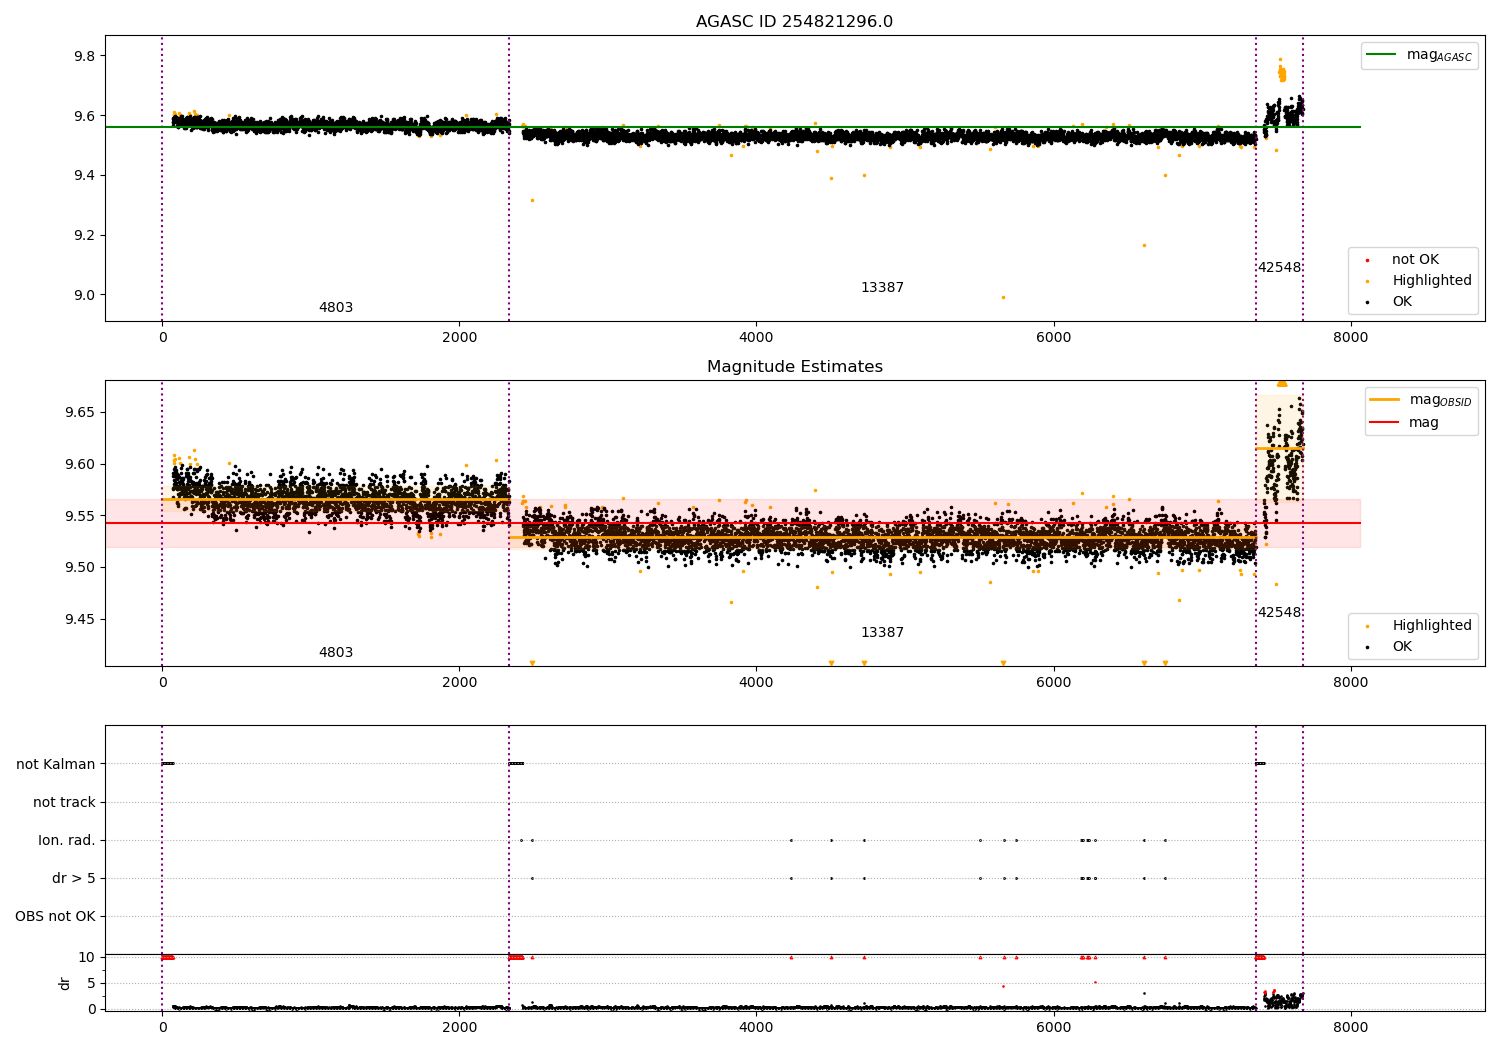Click the "9.0" y-axis tick label
The height and width of the screenshot is (1050, 1500).
(x=85, y=295)
